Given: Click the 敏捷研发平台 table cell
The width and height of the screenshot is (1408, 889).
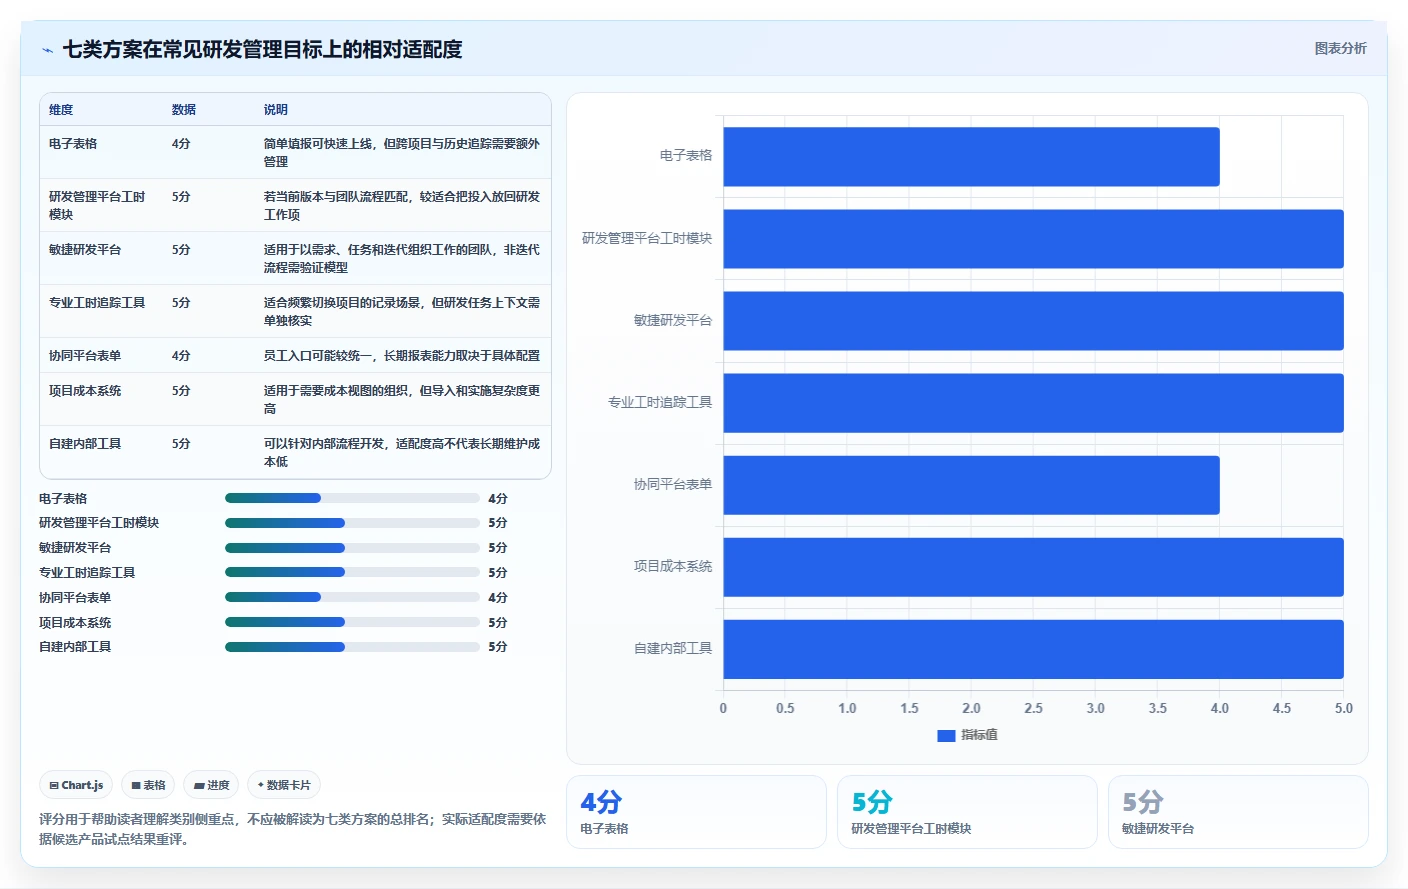Looking at the screenshot, I should (x=85, y=250).
